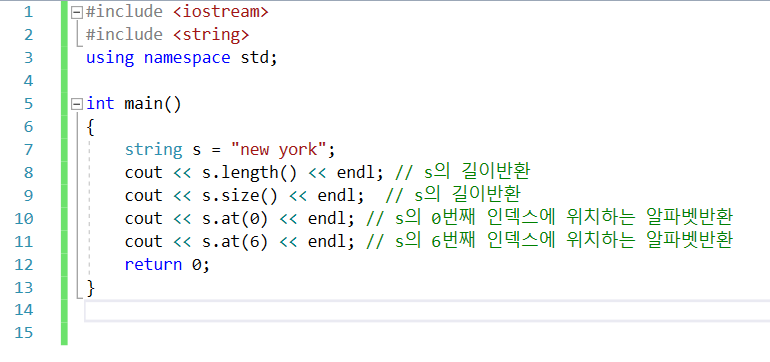
Task: Click line number 5 in the gutter
Action: tap(28, 104)
